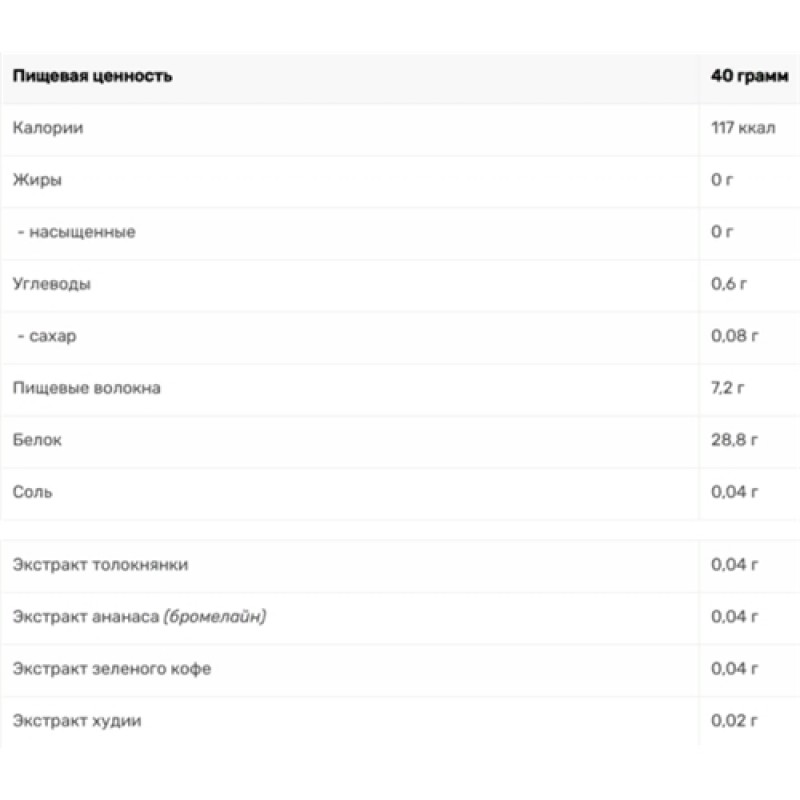800x800 pixels.
Task: Select the "Экстракт худии" row label
Action: tap(77, 721)
